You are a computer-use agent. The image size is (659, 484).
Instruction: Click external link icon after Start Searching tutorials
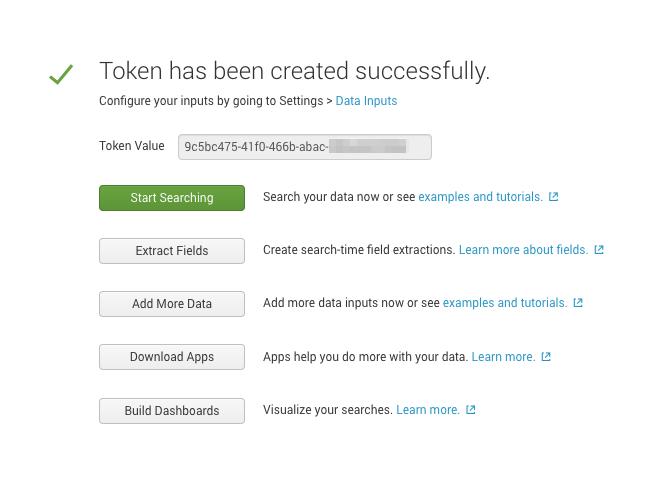554,197
